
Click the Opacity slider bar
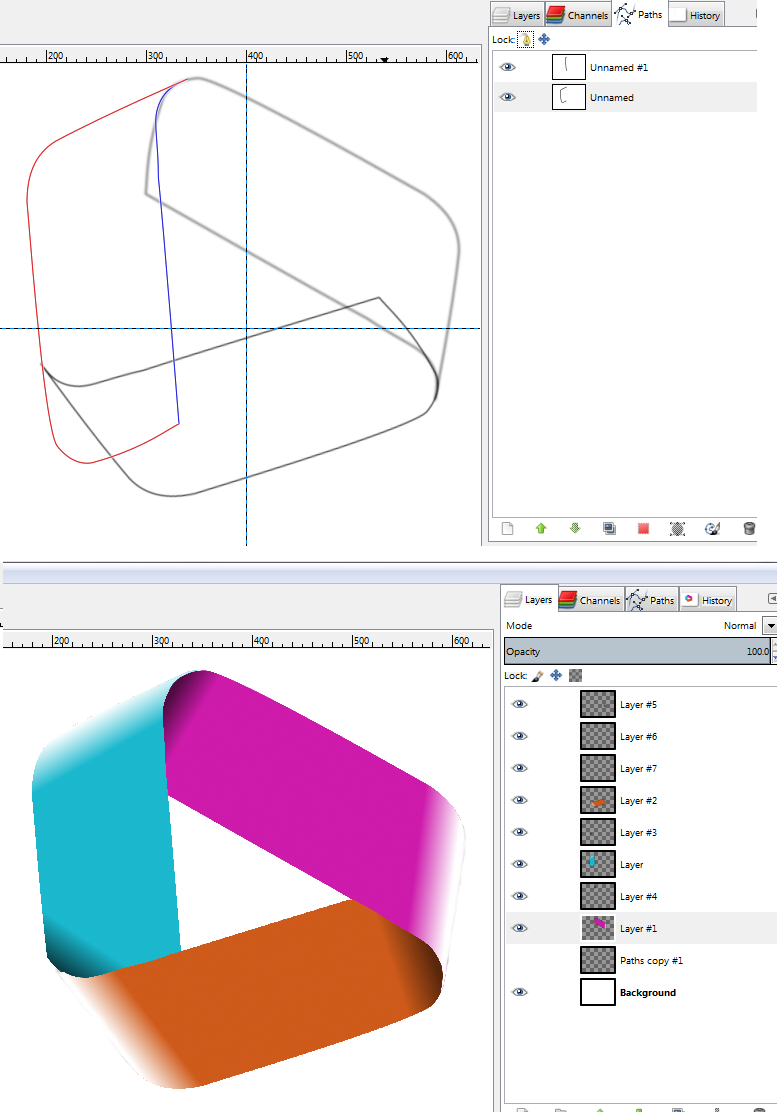[x=636, y=651]
